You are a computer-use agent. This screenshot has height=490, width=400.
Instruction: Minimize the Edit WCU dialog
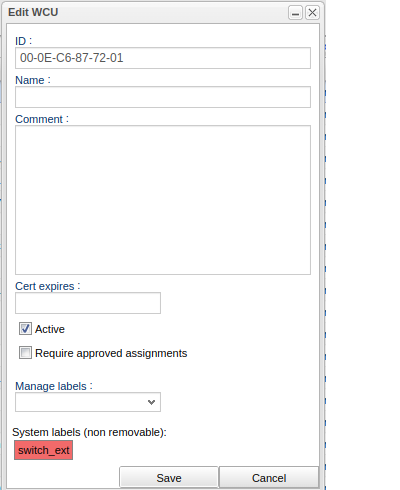[295, 13]
